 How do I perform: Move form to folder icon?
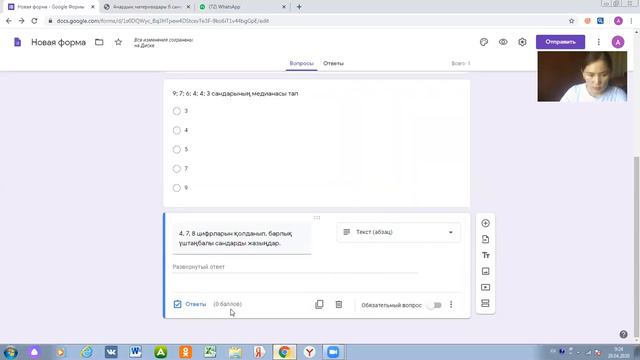(x=99, y=42)
